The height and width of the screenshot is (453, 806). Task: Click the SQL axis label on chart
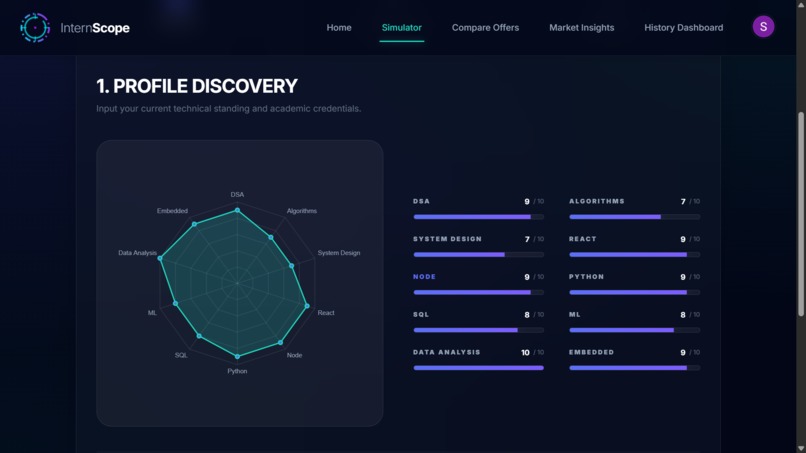tap(181, 355)
